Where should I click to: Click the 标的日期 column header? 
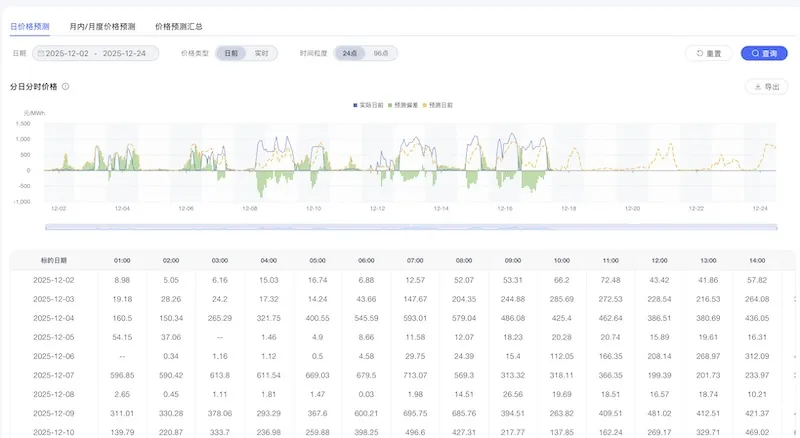pos(53,260)
